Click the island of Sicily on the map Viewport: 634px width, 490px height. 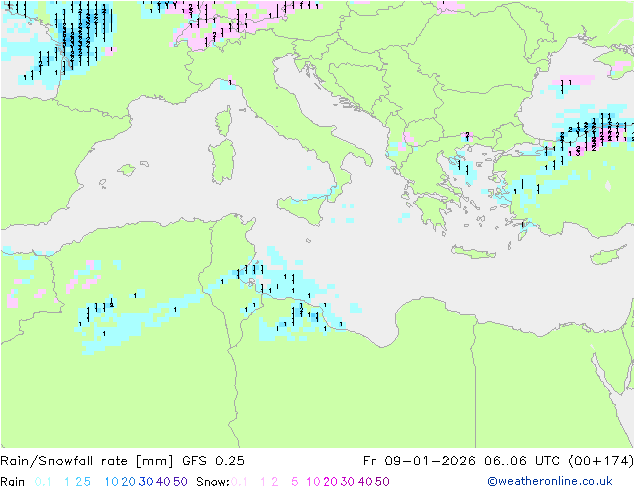(x=303, y=208)
